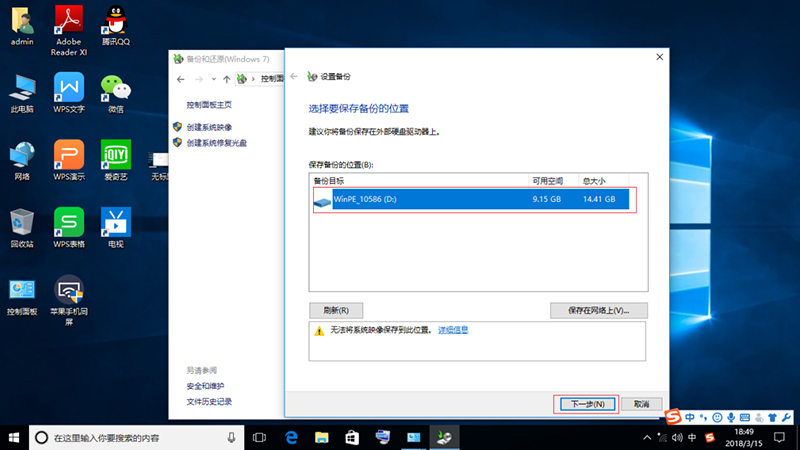Click the volume icon in tray
The image size is (800, 450).
point(677,437)
